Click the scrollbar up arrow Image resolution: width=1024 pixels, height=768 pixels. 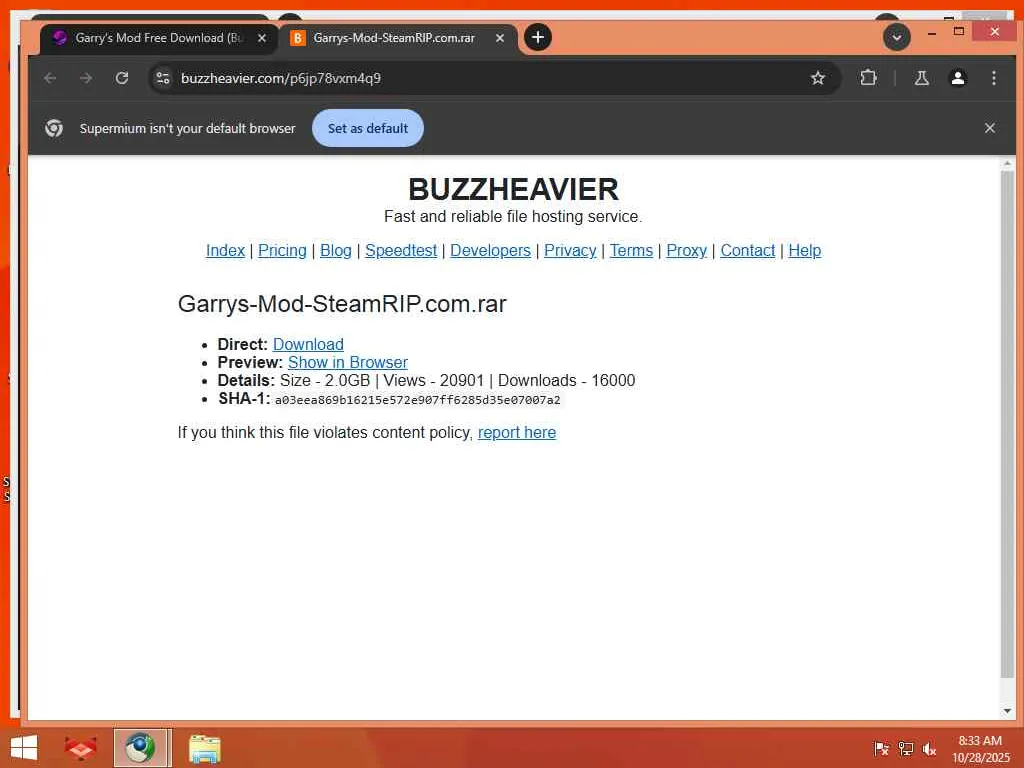point(1006,163)
